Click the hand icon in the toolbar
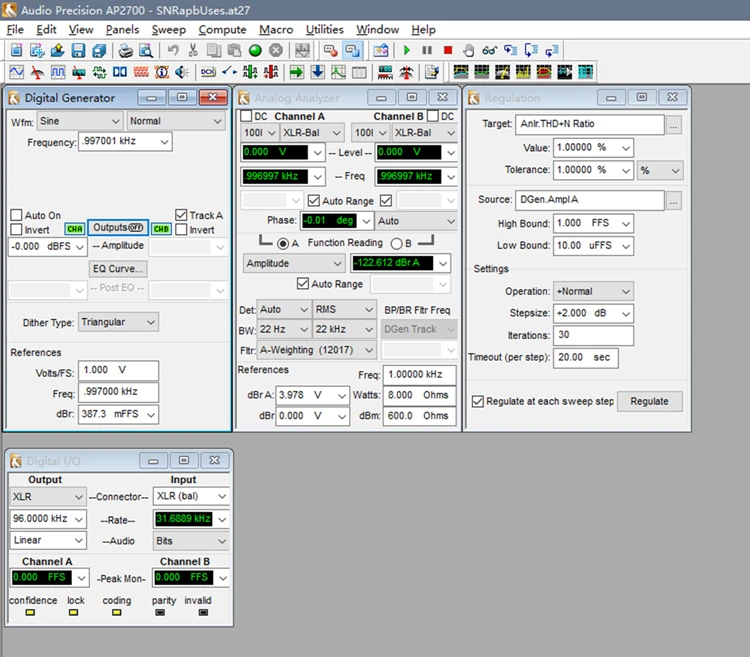Screen dimensions: 750x657 click(x=469, y=50)
